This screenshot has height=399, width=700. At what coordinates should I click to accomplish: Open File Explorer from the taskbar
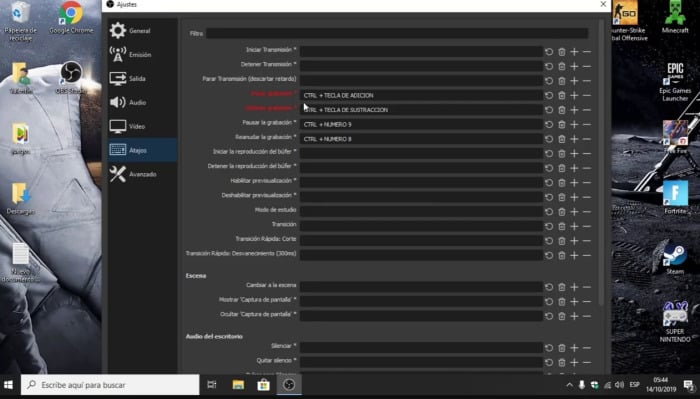pyautogui.click(x=238, y=385)
